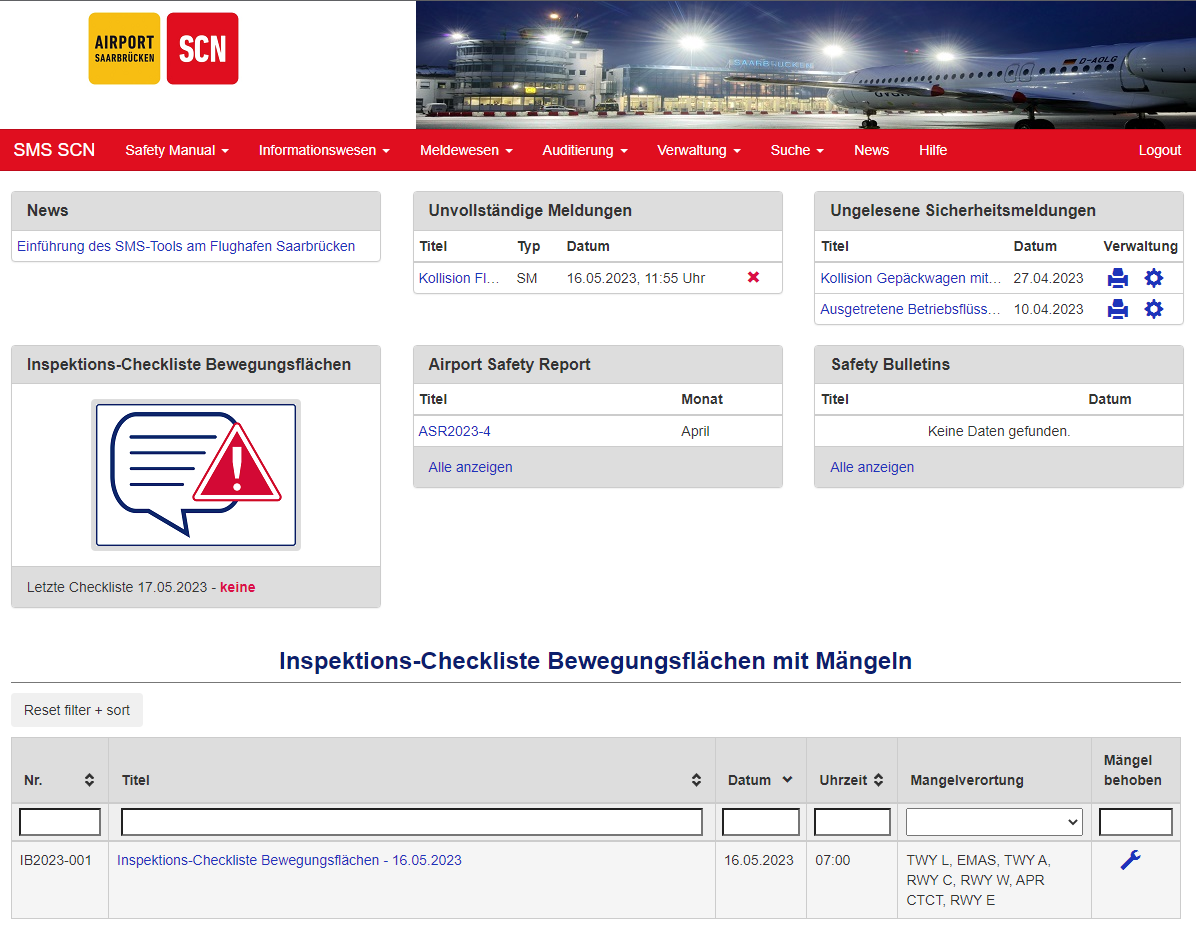Toggle sort order of Datum column

pos(787,780)
